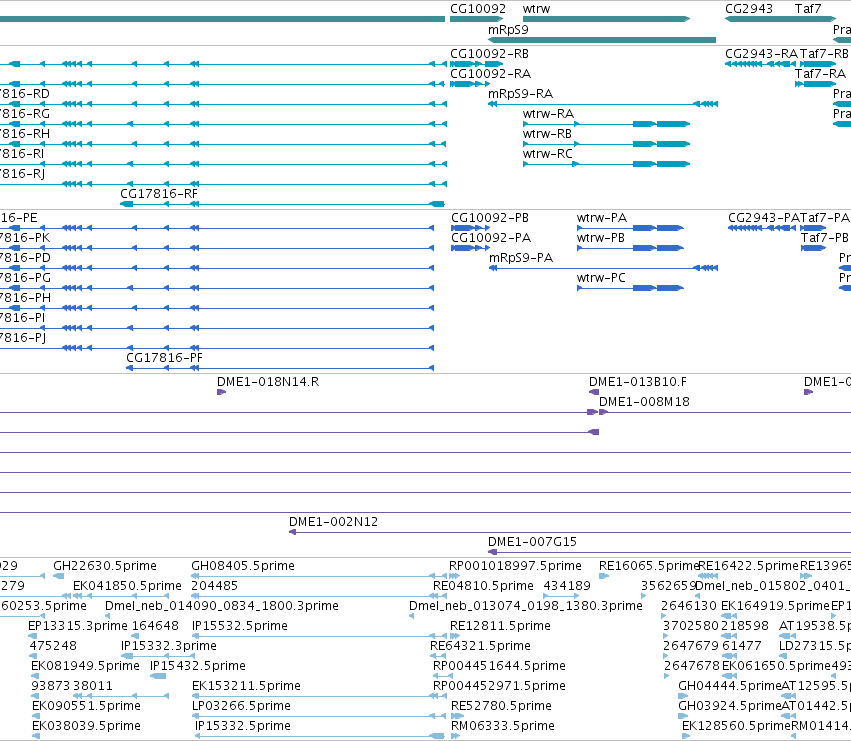Screen dimensions: 851x741
Task: Click EST RP001018997.5prime label
Action: point(515,566)
